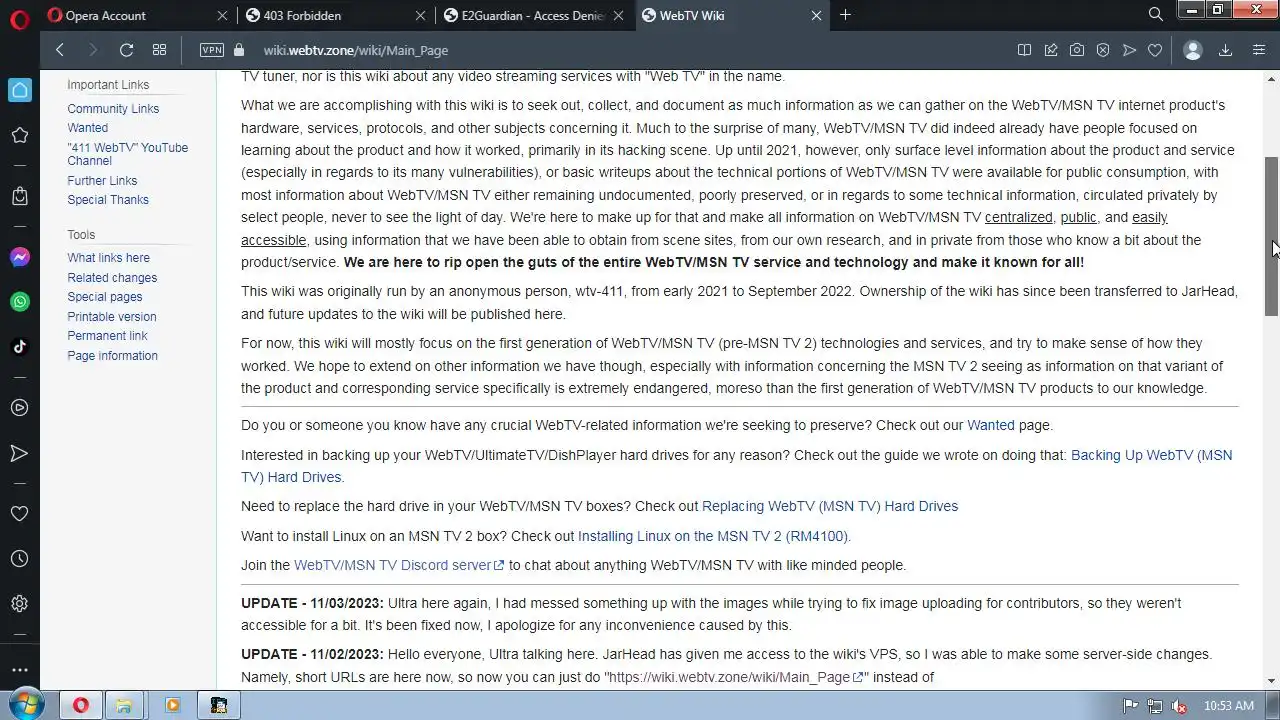1280x720 pixels.
Task: Bookmark this page with the heart icon in address bar
Action: coord(1155,50)
